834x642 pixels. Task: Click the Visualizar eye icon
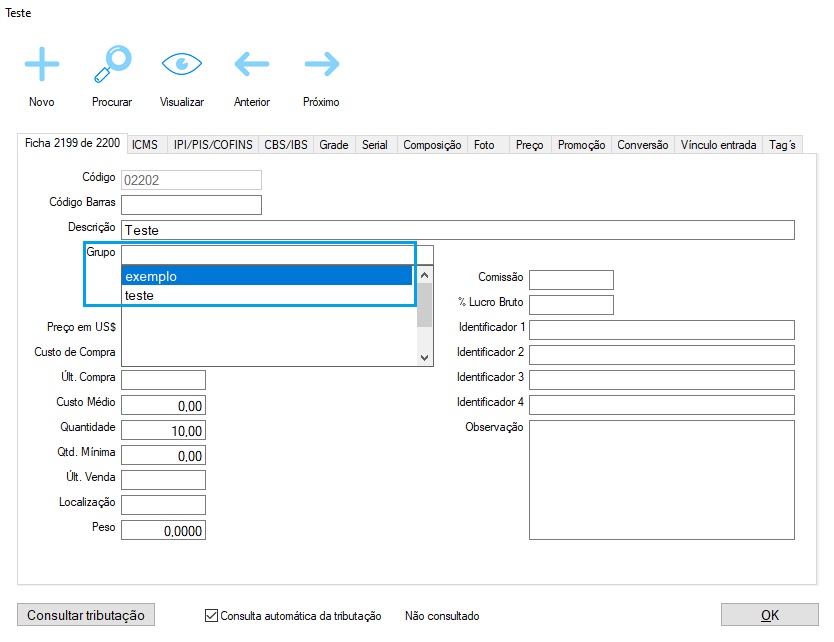pos(182,65)
